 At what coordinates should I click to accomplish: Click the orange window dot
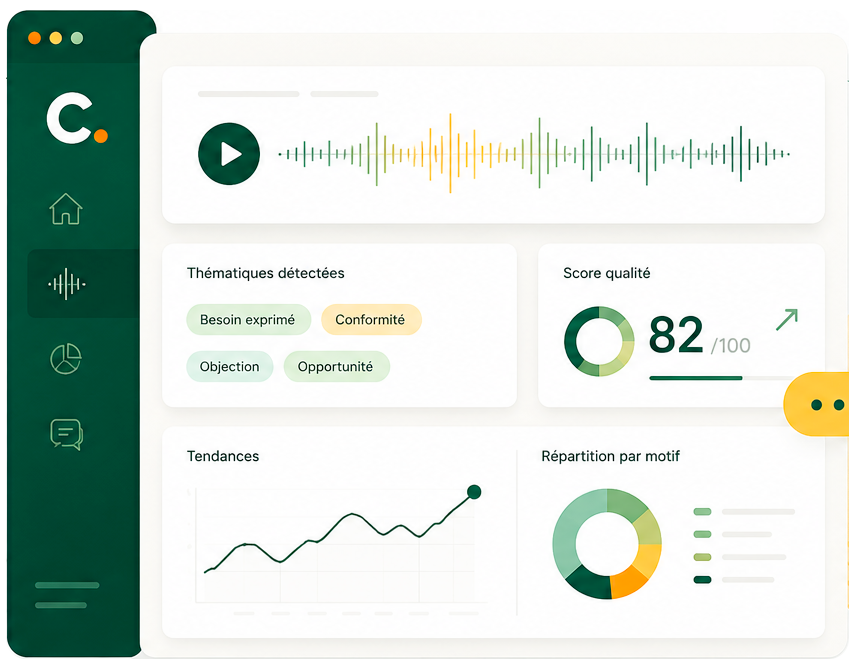pos(35,38)
